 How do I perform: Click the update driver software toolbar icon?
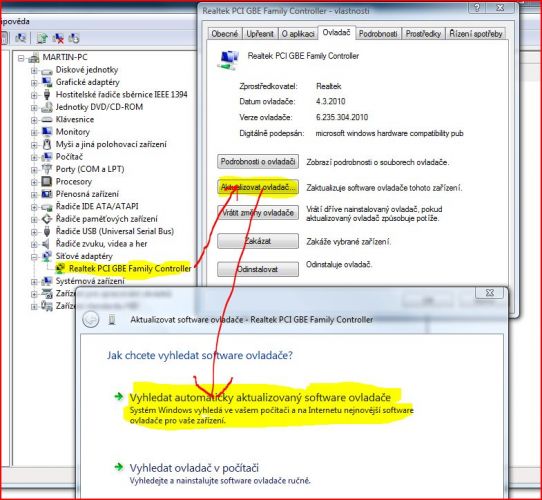42,38
